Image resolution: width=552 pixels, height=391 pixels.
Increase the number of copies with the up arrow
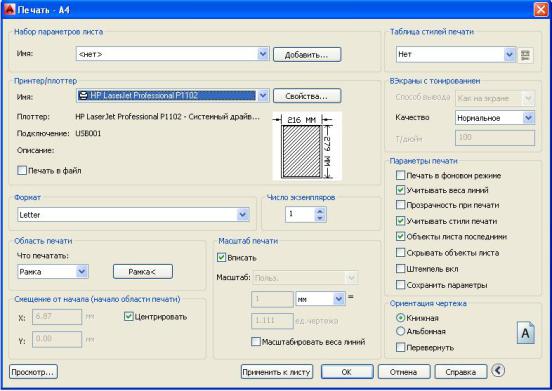click(320, 211)
